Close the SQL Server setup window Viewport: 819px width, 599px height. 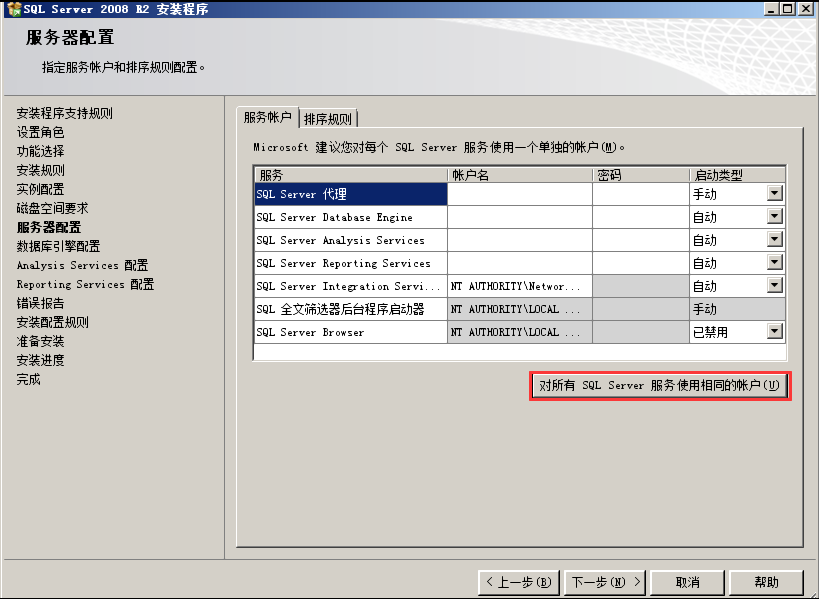coord(806,9)
